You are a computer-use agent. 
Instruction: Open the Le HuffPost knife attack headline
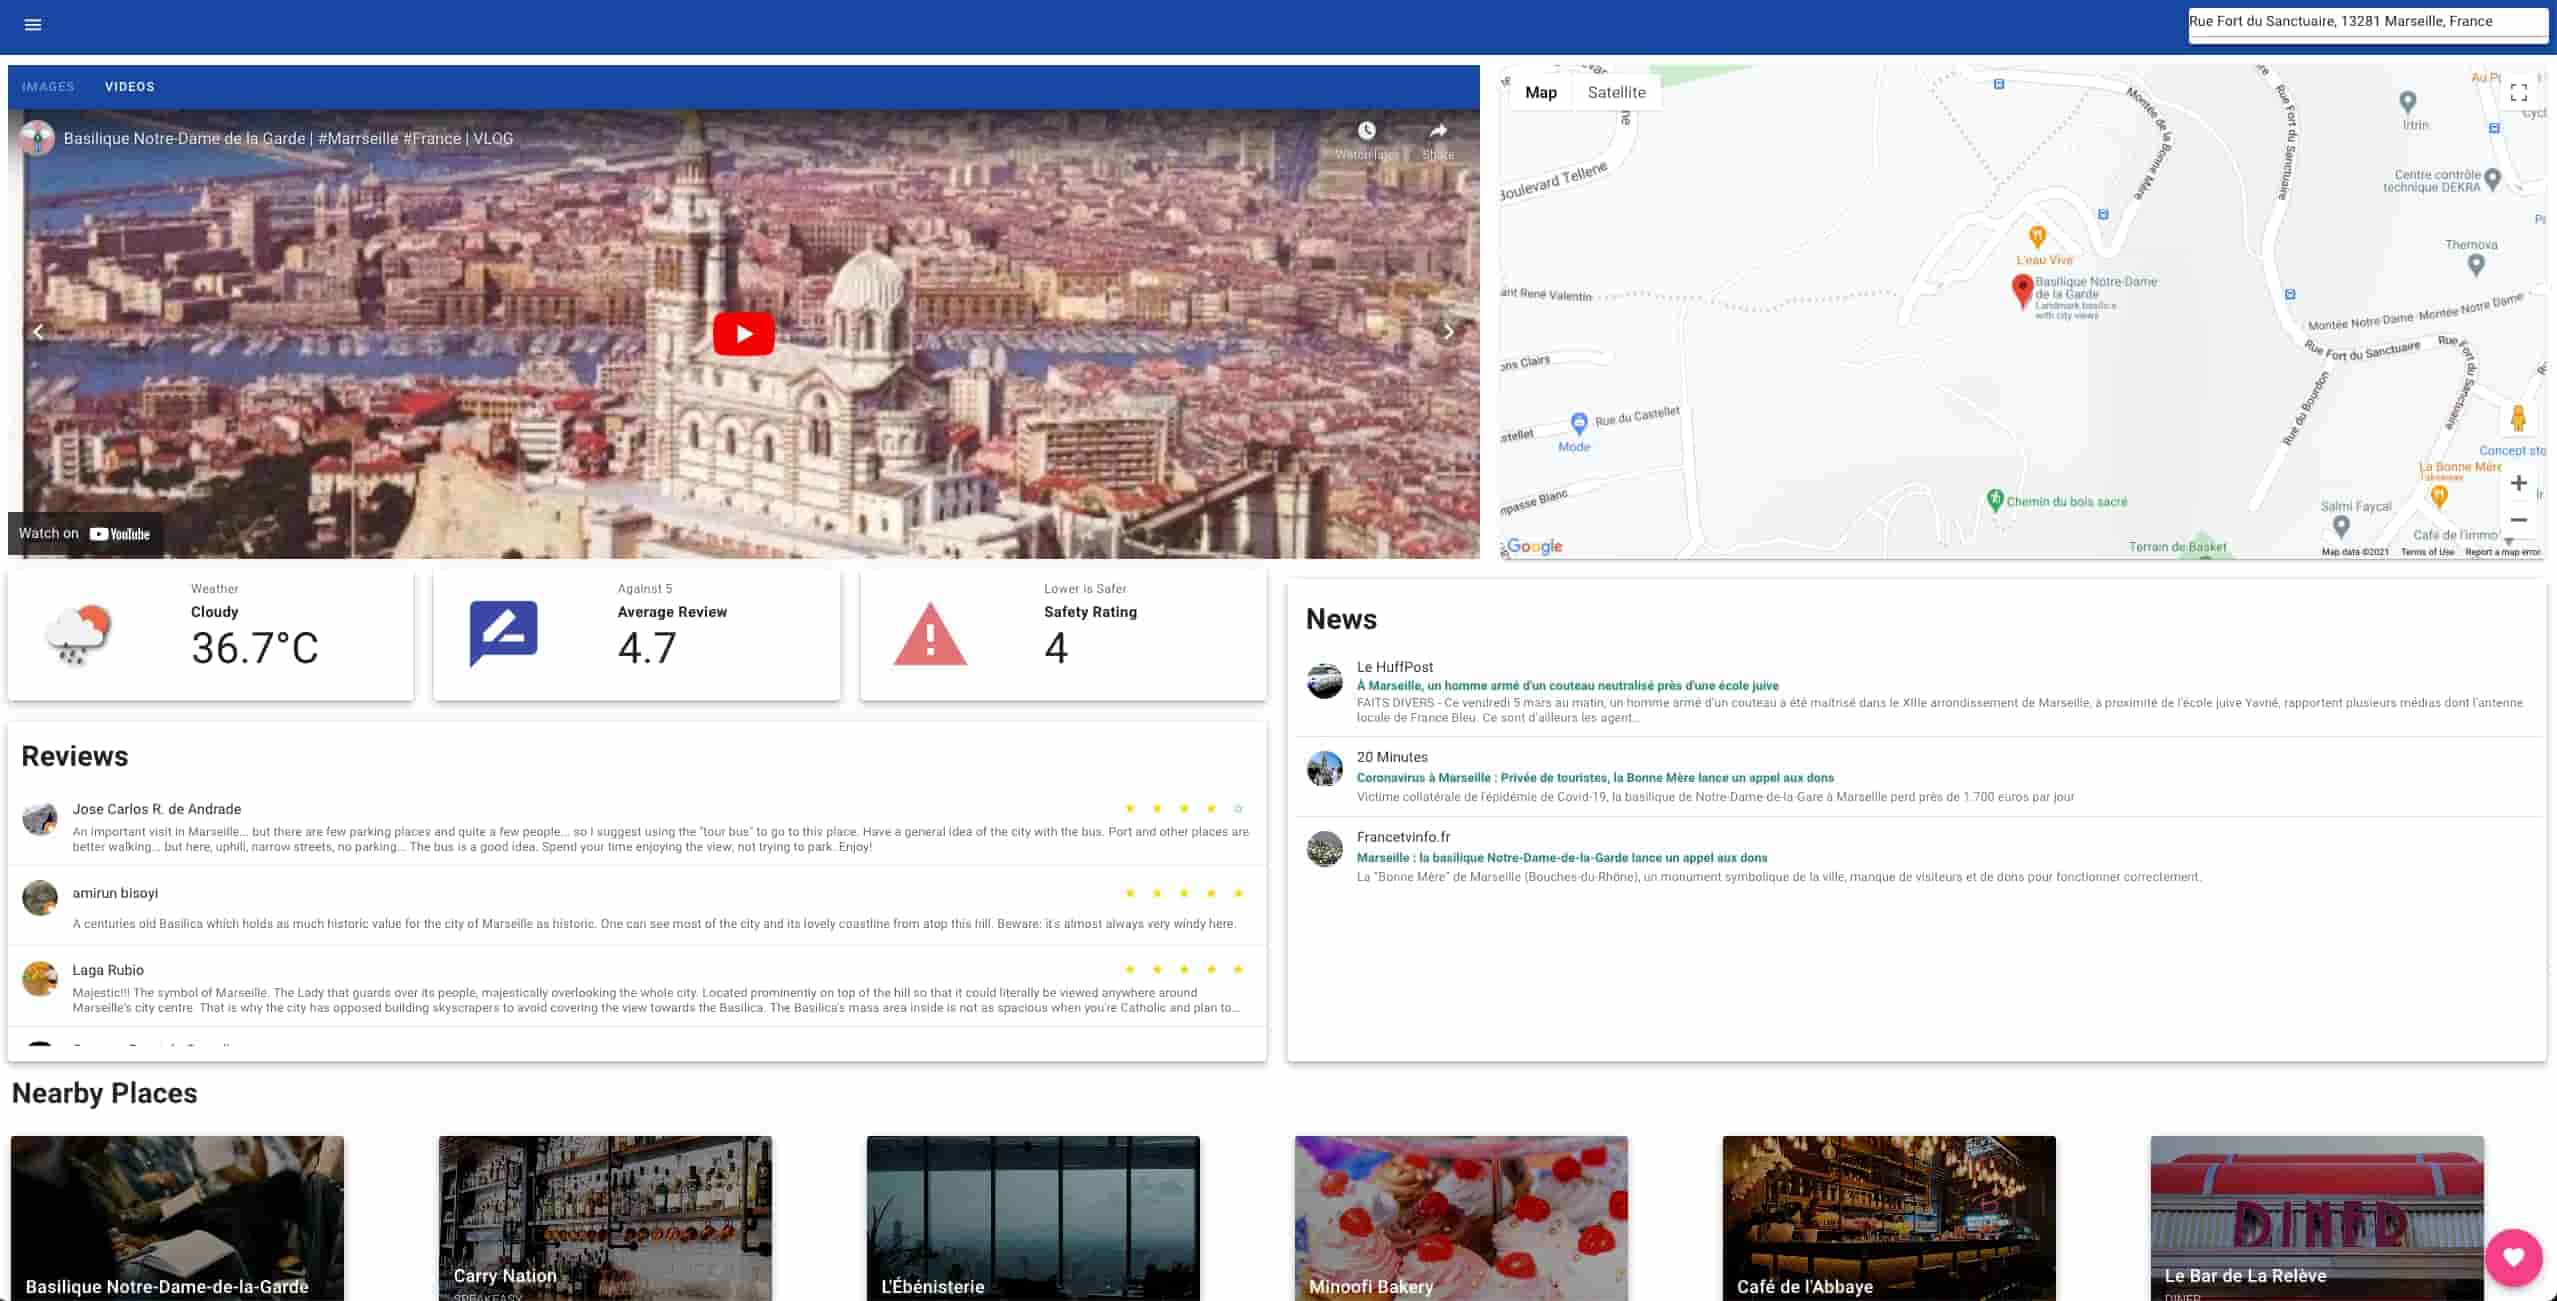click(x=1567, y=686)
